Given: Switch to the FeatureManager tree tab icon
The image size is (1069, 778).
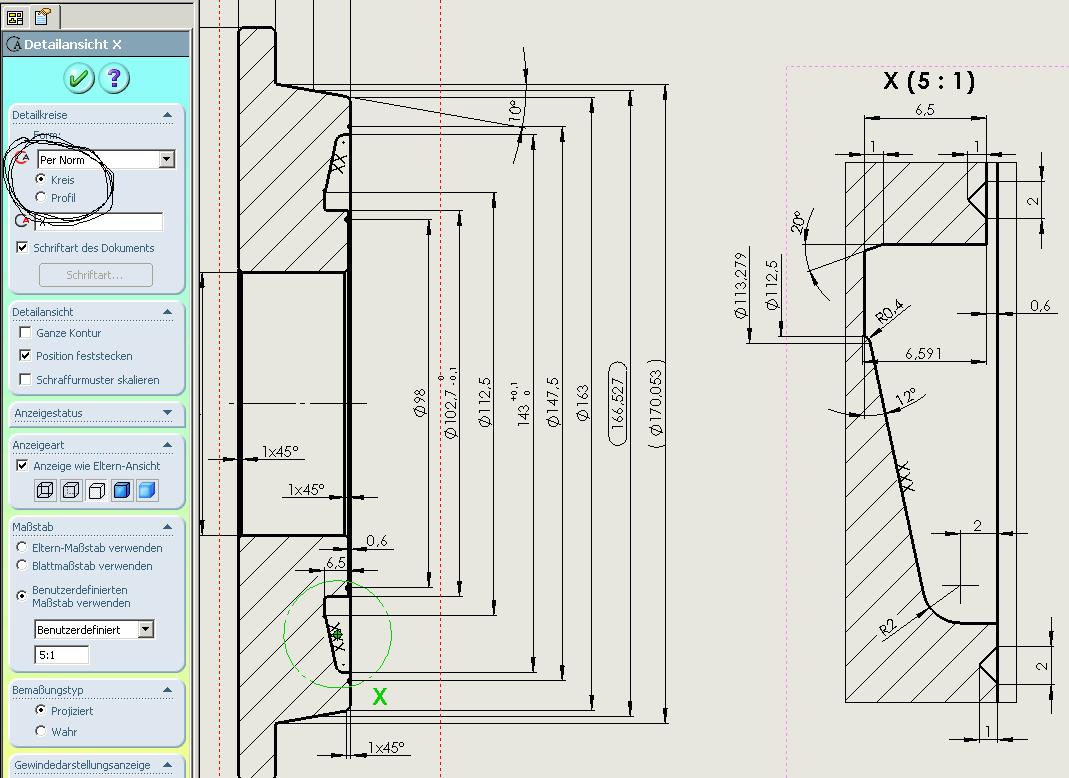Looking at the screenshot, I should [15, 17].
